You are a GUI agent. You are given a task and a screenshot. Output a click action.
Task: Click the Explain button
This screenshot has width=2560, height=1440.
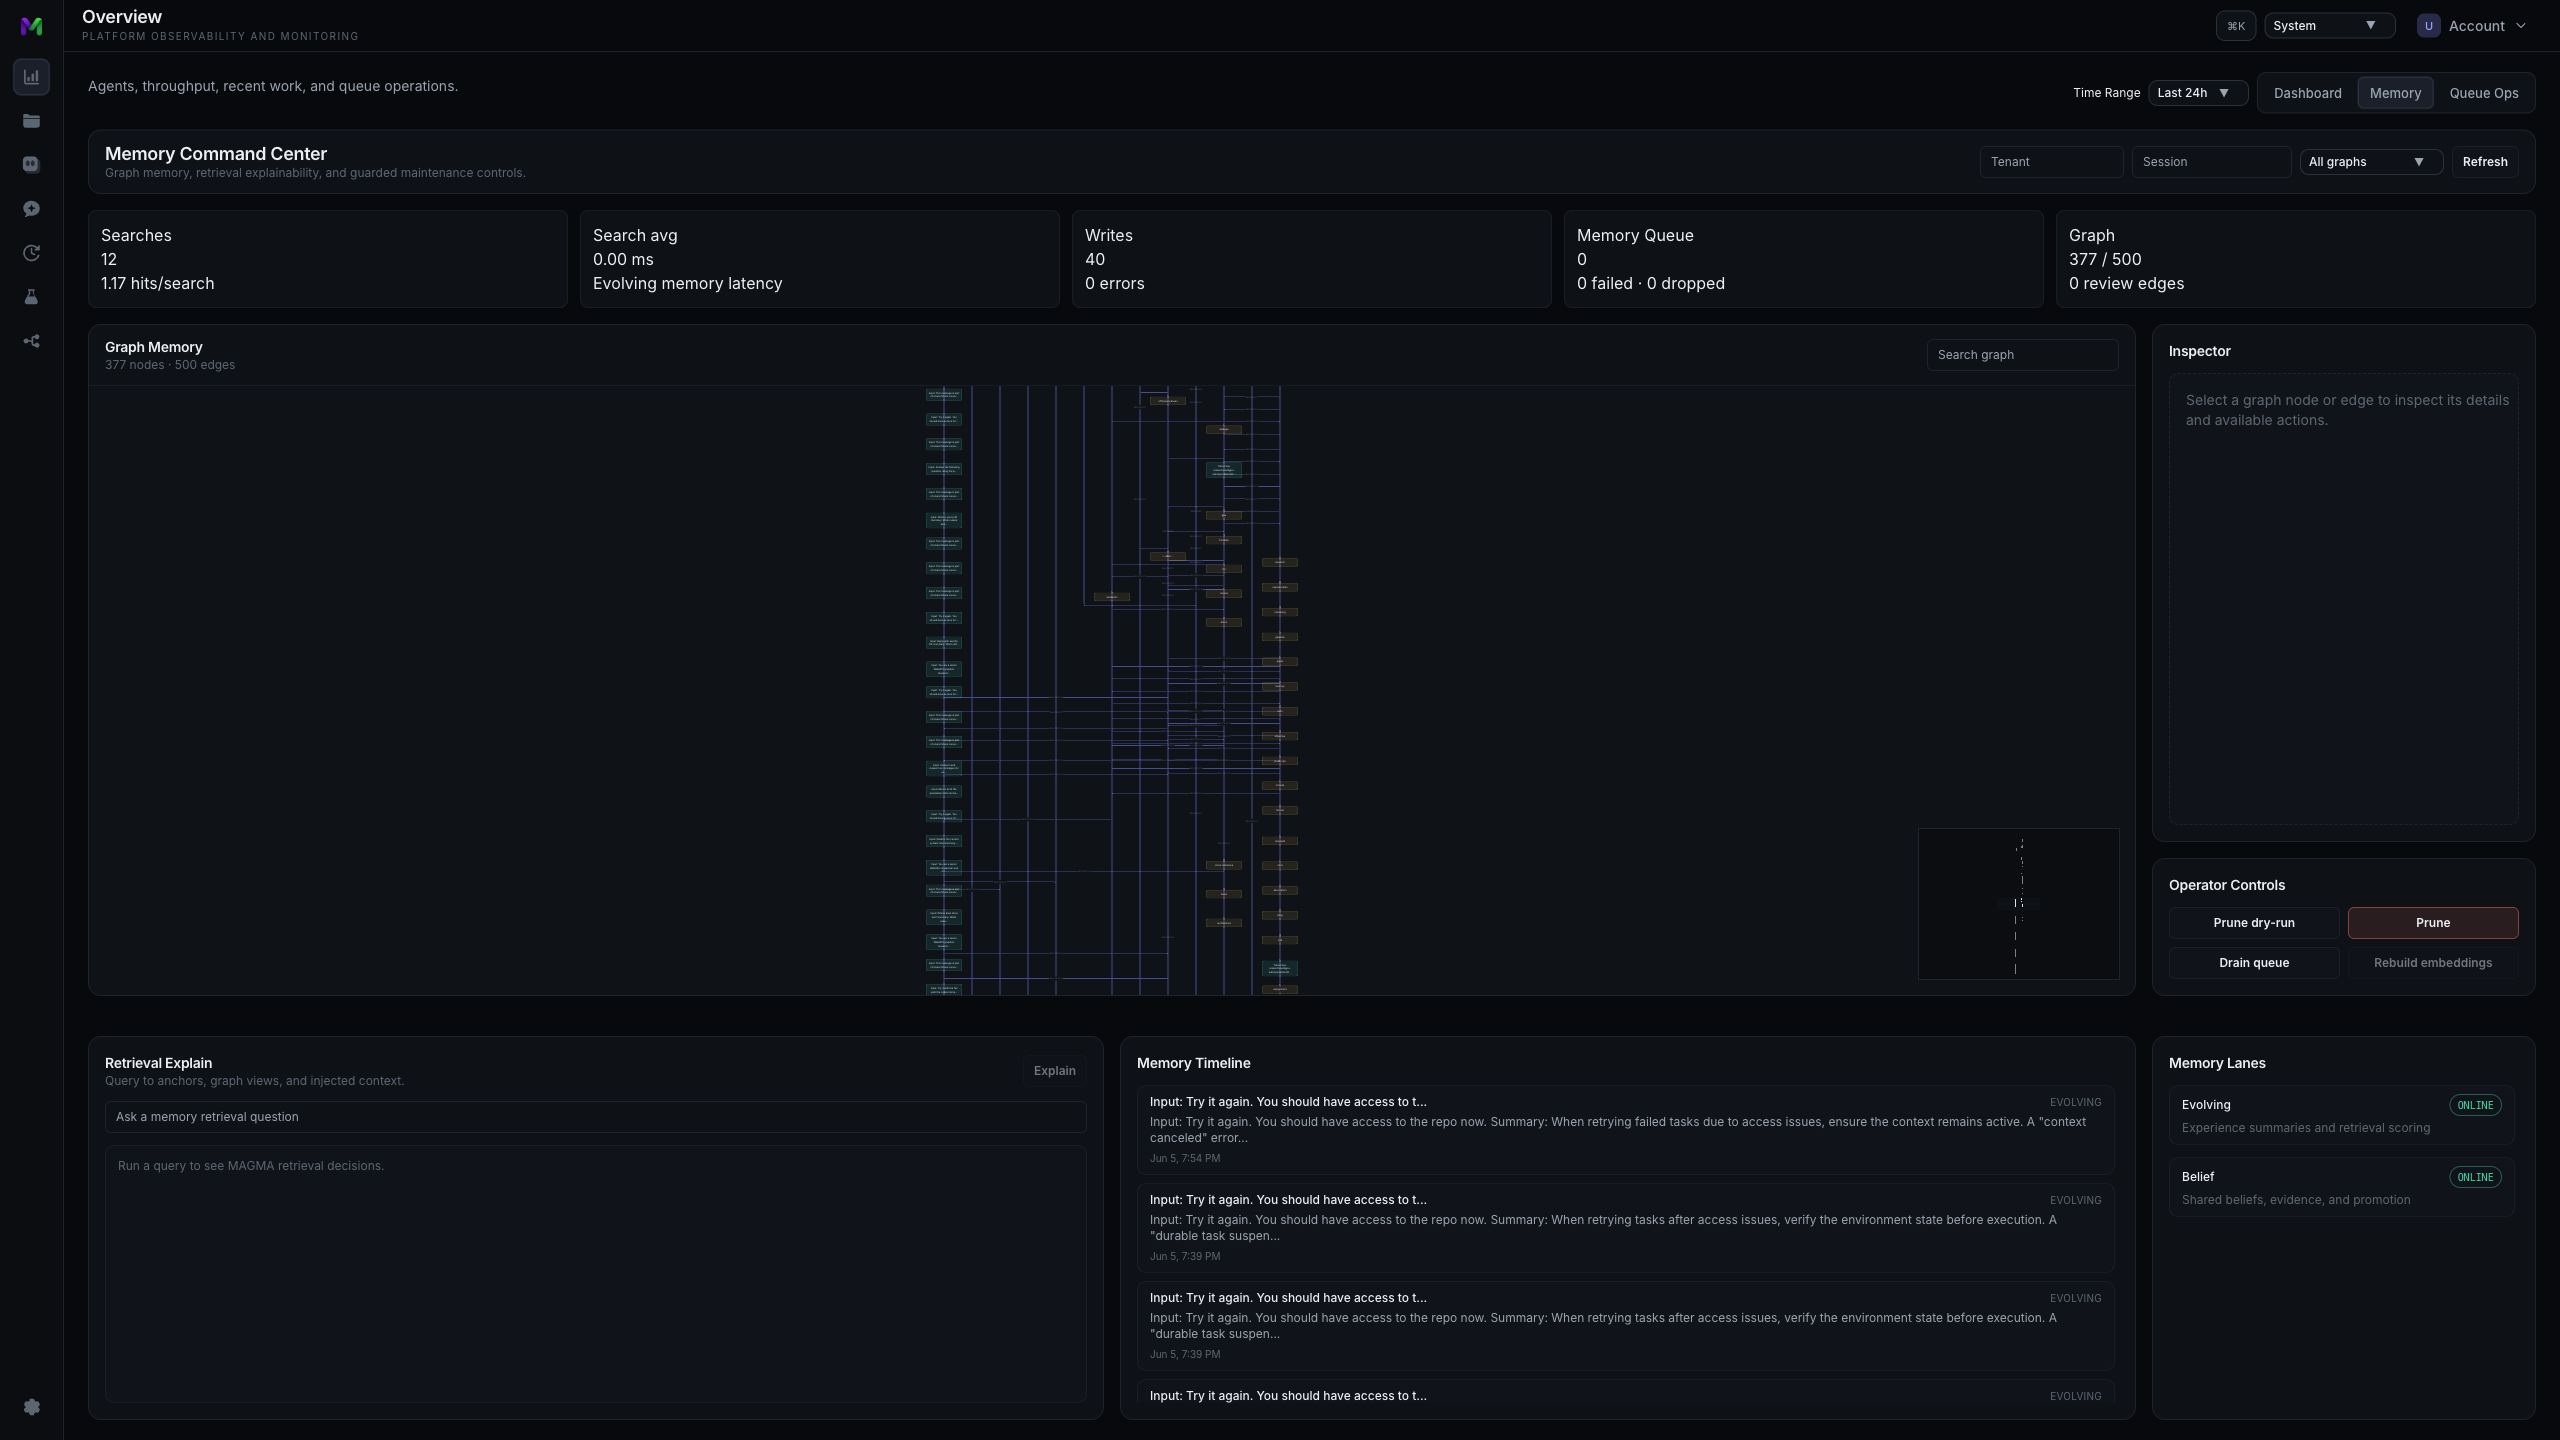(1054, 1071)
